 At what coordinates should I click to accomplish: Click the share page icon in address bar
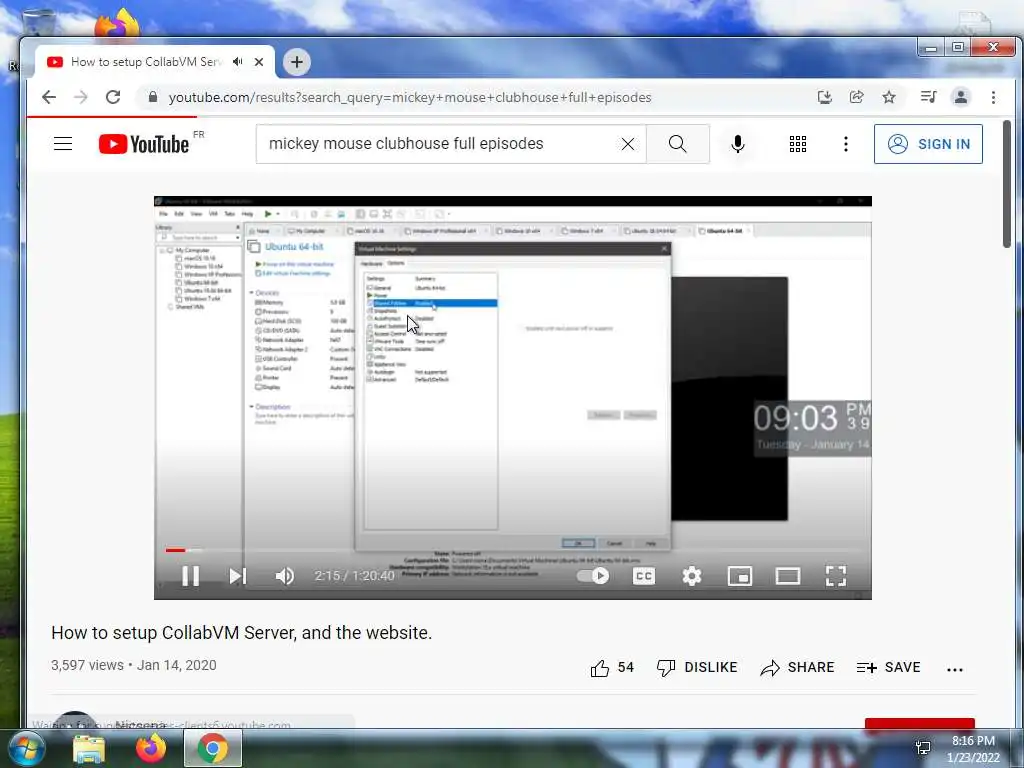(x=856, y=97)
